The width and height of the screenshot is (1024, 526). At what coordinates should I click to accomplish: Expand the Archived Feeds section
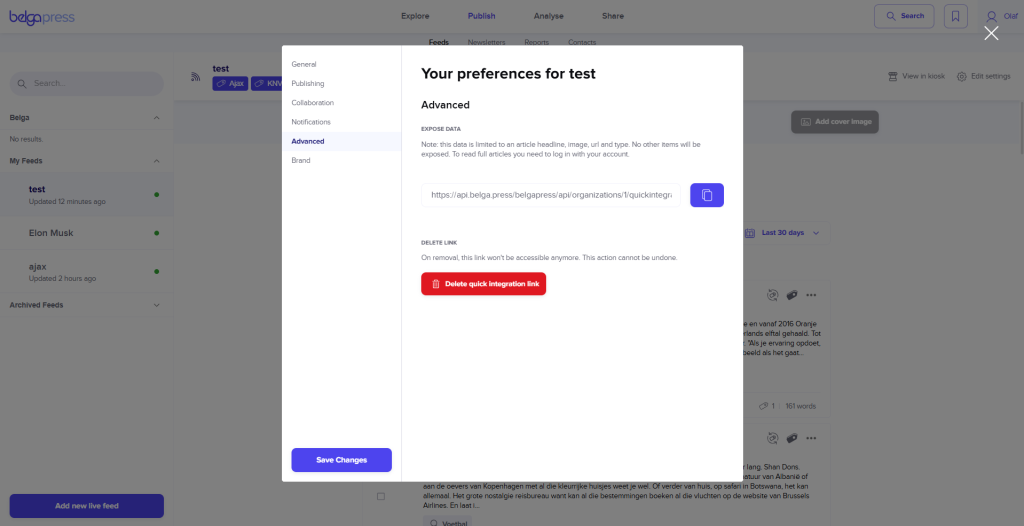point(156,305)
